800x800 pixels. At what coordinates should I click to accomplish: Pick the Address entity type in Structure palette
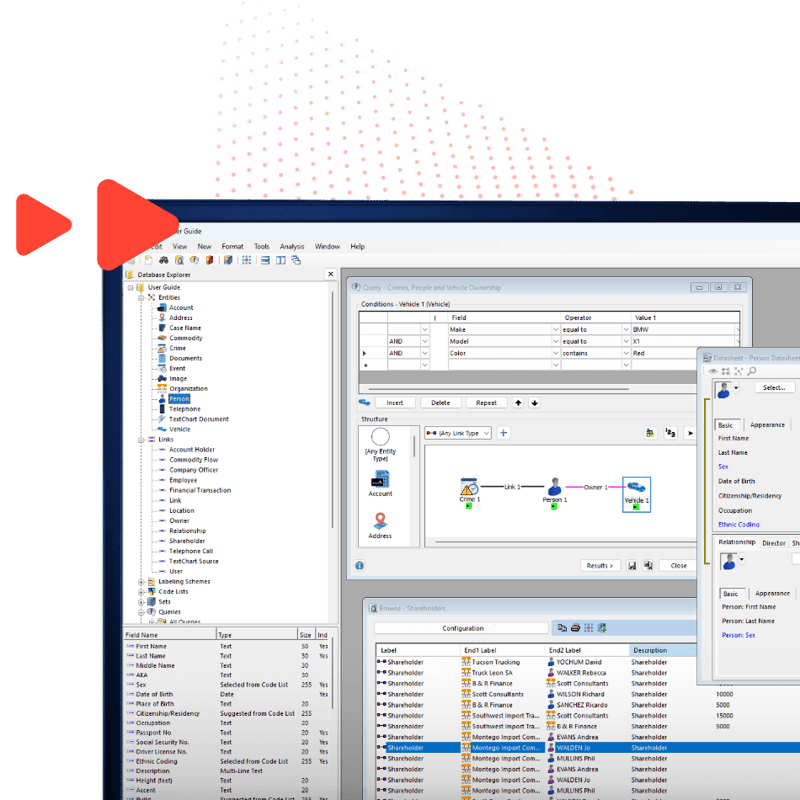coord(380,522)
